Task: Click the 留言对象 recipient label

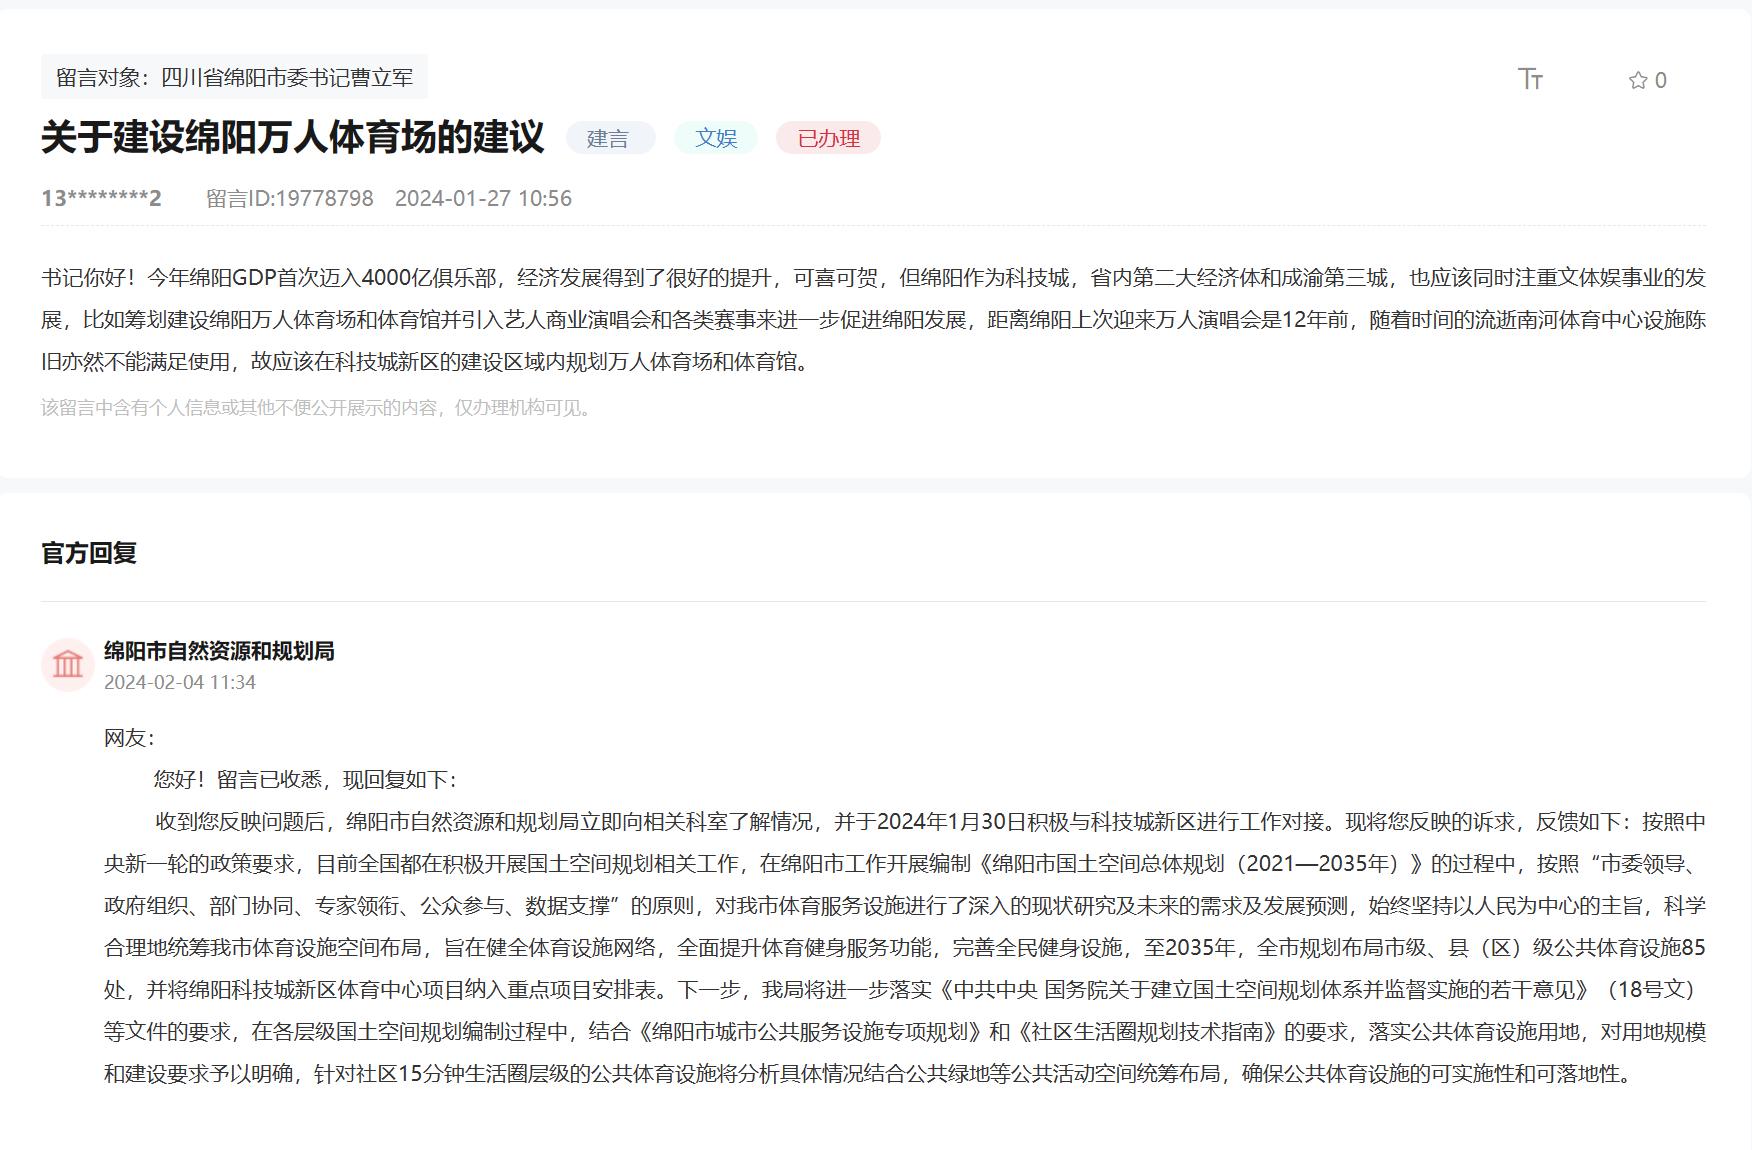Action: point(234,77)
